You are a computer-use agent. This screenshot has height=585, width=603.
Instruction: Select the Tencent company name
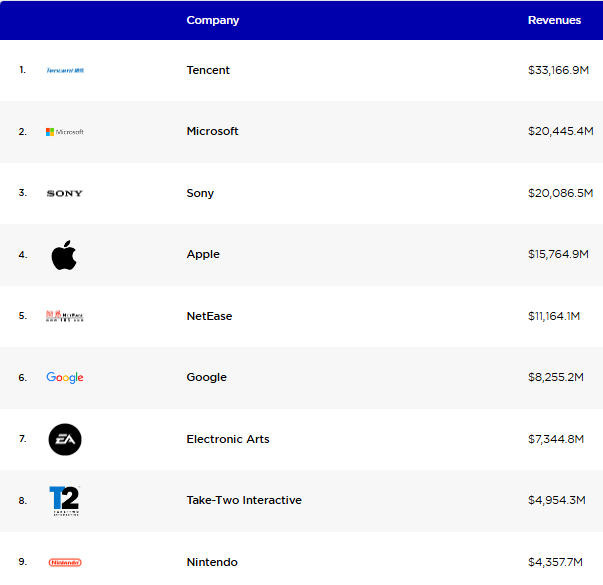[x=208, y=70]
